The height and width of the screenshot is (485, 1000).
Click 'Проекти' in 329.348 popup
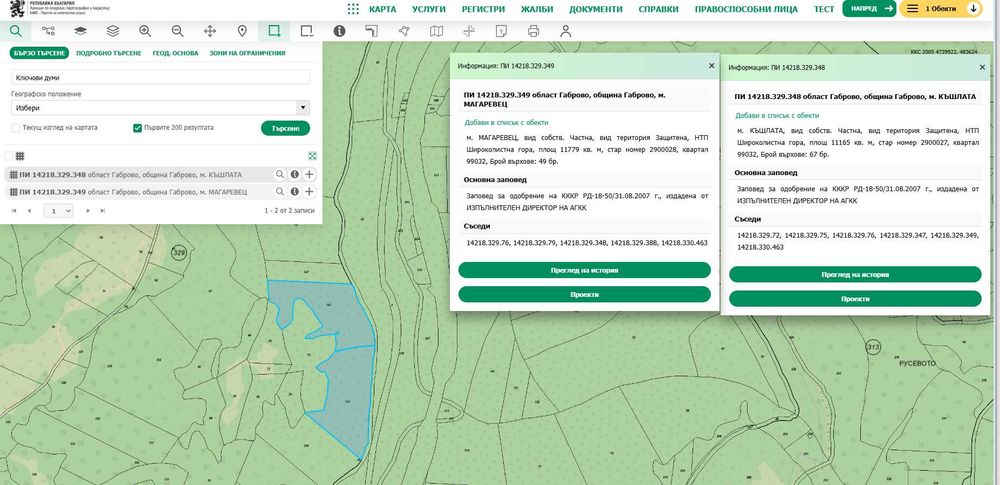855,299
